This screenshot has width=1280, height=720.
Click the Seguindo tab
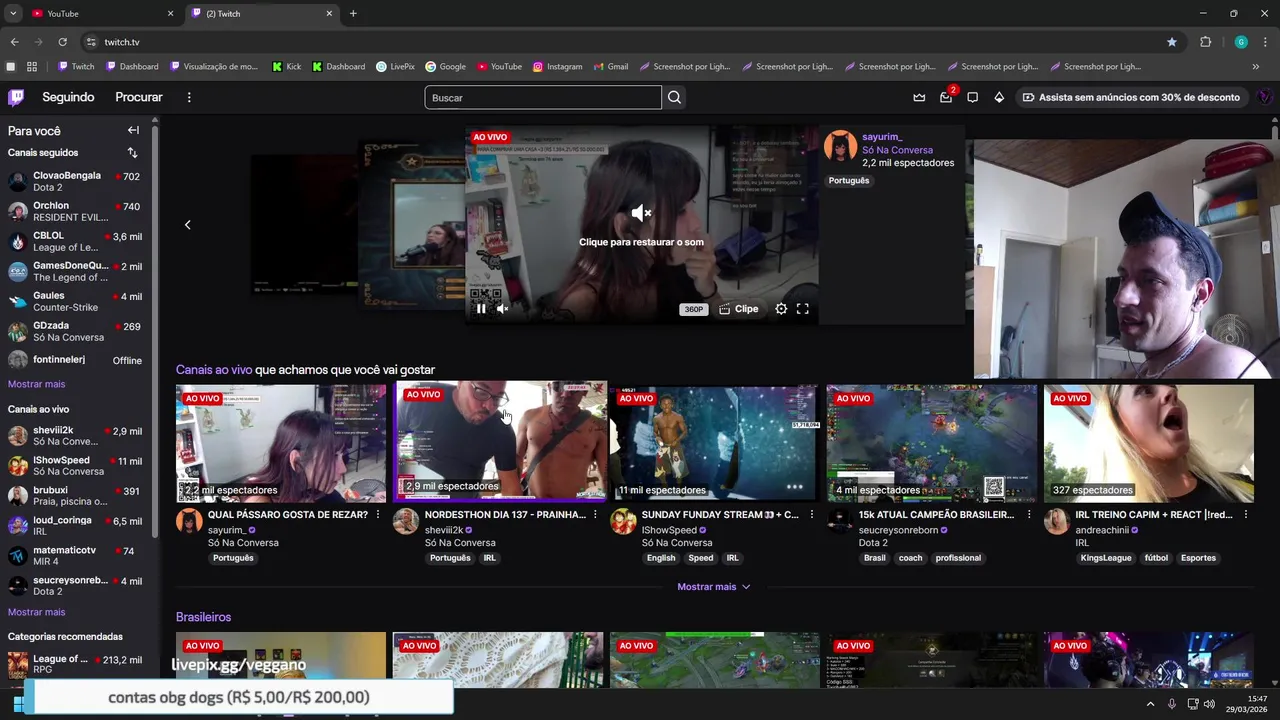click(x=68, y=97)
